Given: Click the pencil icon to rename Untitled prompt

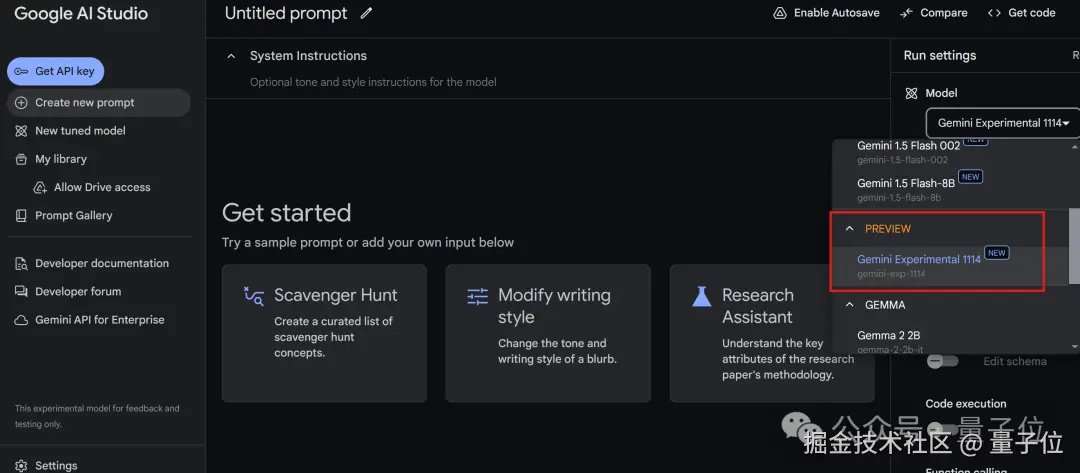Looking at the screenshot, I should click(366, 13).
